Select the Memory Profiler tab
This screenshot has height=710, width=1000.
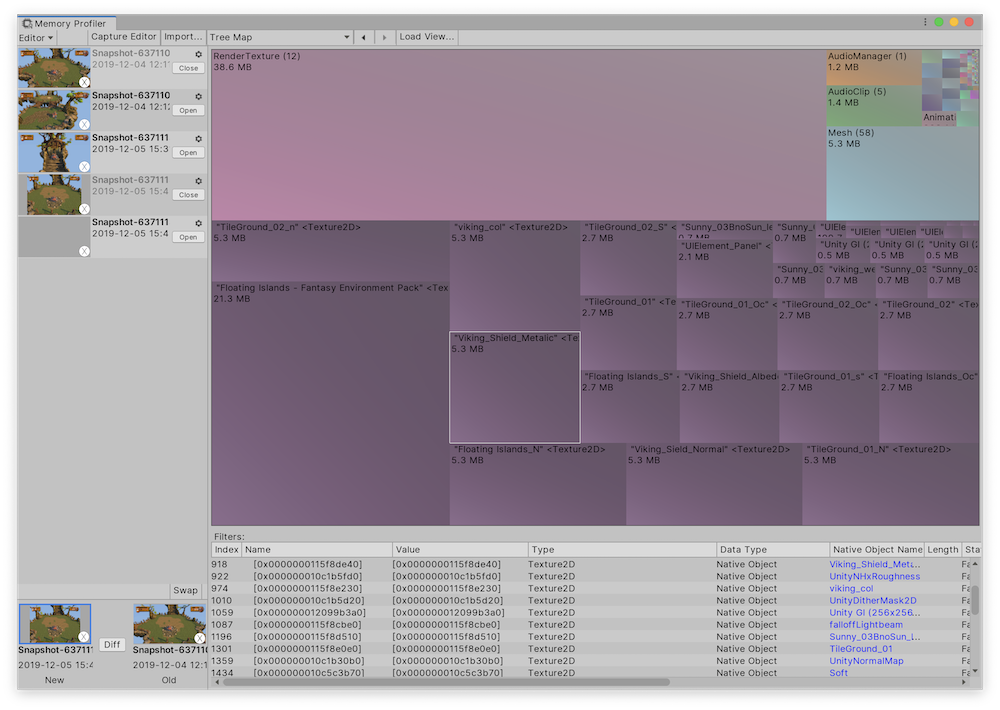[69, 23]
